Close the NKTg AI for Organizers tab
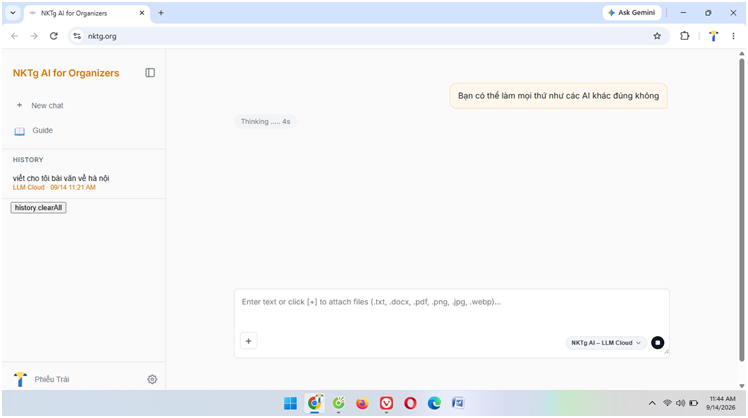Image resolution: width=748 pixels, height=418 pixels. (142, 13)
